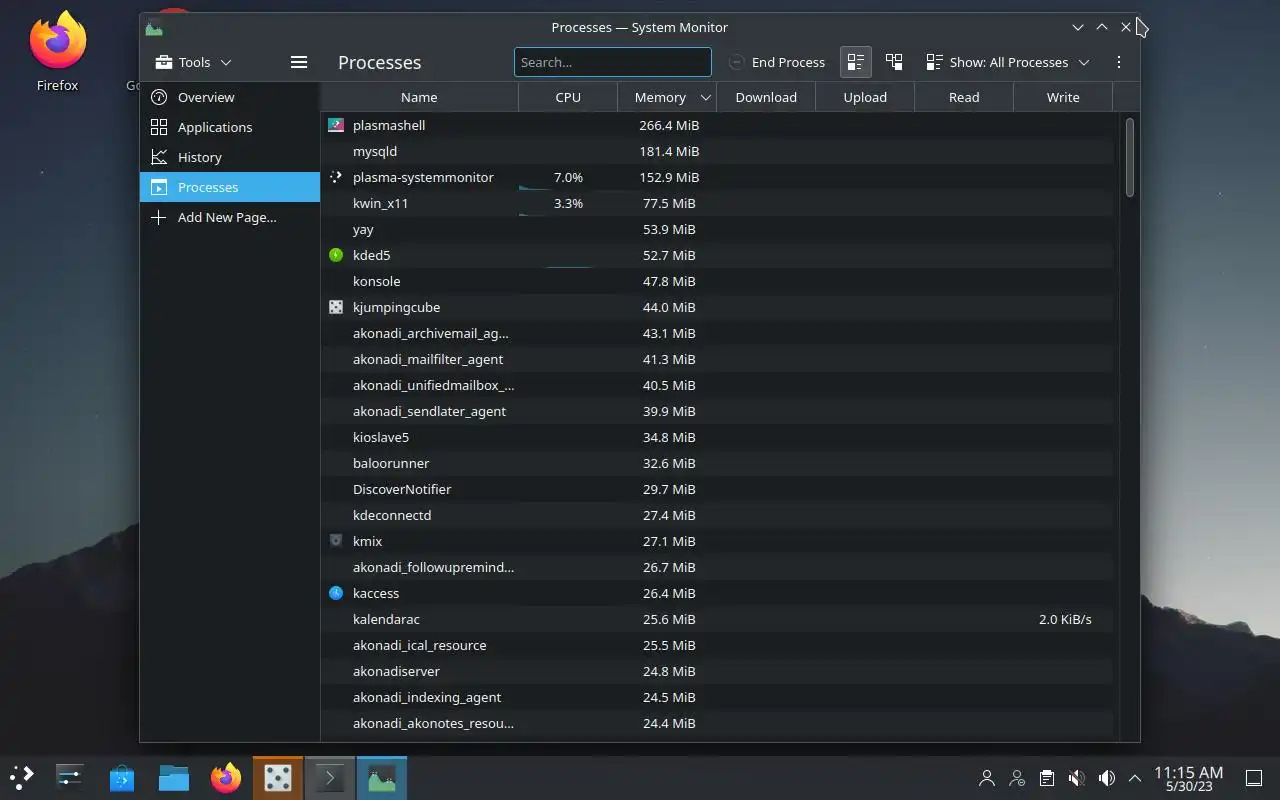Click the muted volume tray icon
Image resolution: width=1280 pixels, height=800 pixels.
(x=1077, y=778)
